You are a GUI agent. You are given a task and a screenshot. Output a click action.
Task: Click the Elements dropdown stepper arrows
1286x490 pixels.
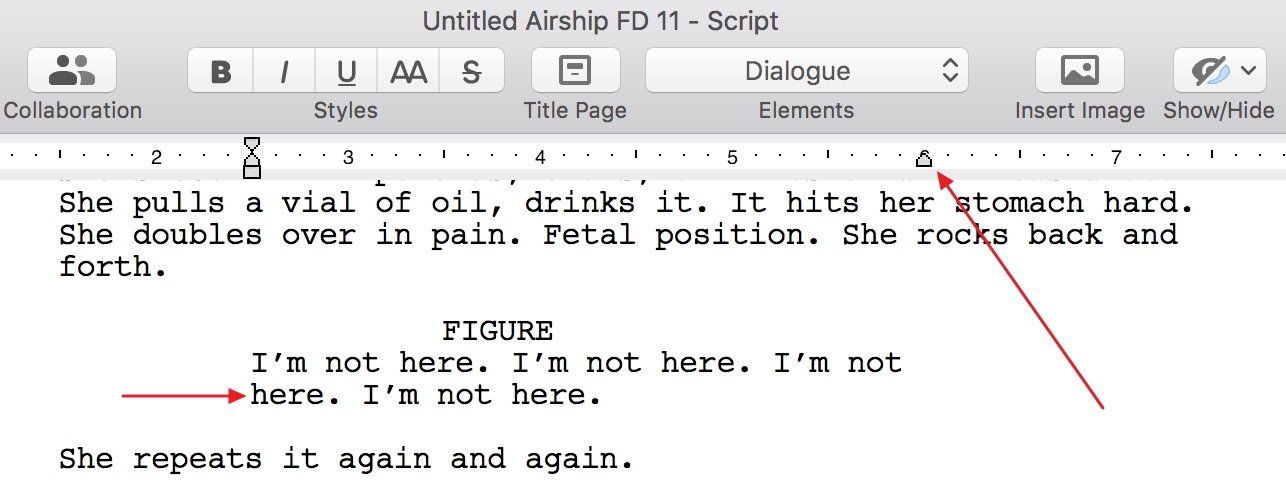pyautogui.click(x=949, y=71)
